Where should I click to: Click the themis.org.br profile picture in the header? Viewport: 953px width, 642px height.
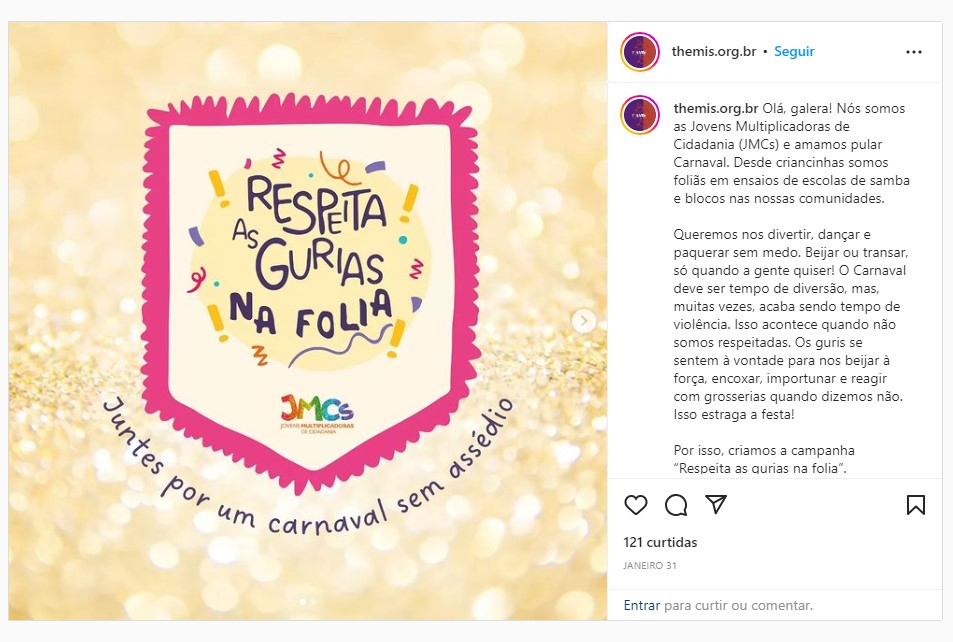[640, 50]
